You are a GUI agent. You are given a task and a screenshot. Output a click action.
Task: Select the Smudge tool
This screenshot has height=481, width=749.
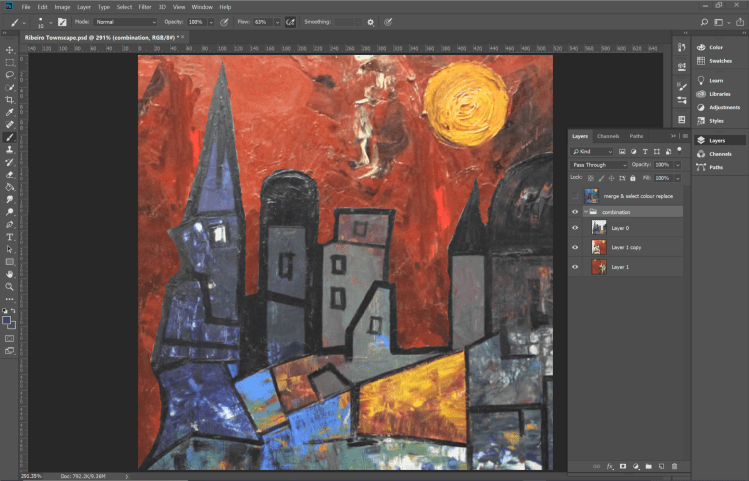pos(10,200)
